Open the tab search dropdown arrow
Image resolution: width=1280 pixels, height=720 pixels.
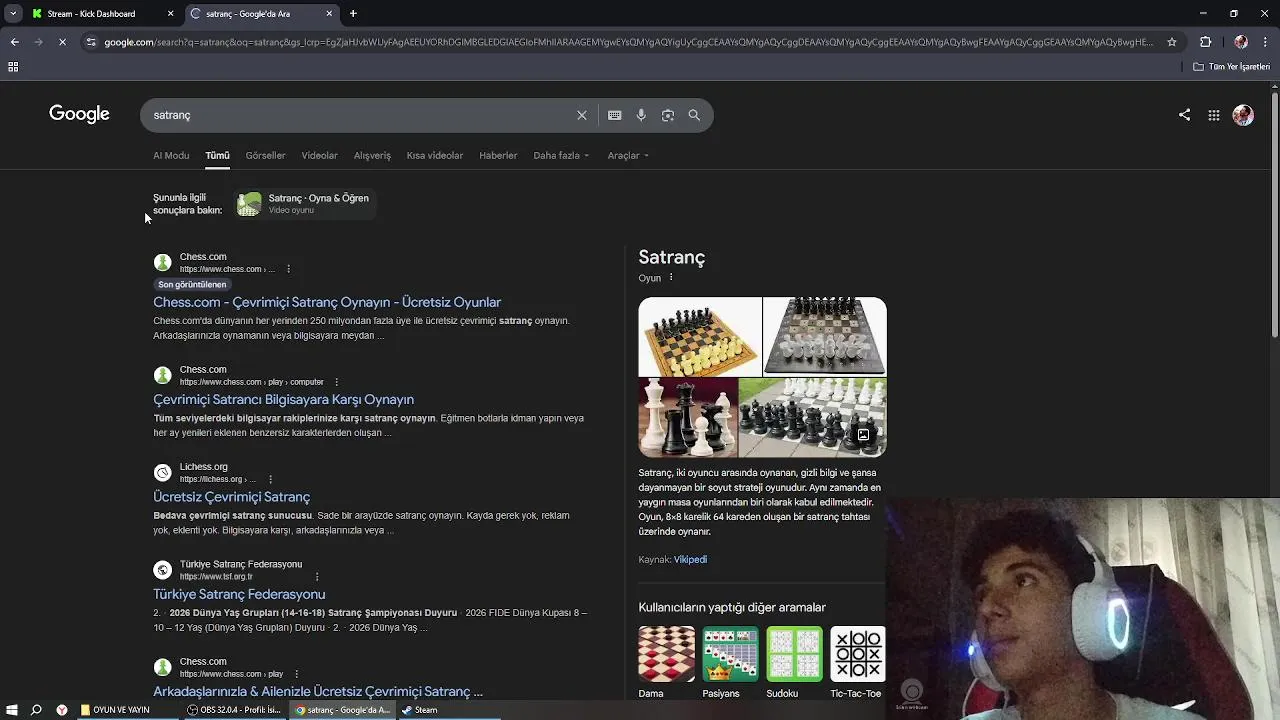(x=12, y=14)
